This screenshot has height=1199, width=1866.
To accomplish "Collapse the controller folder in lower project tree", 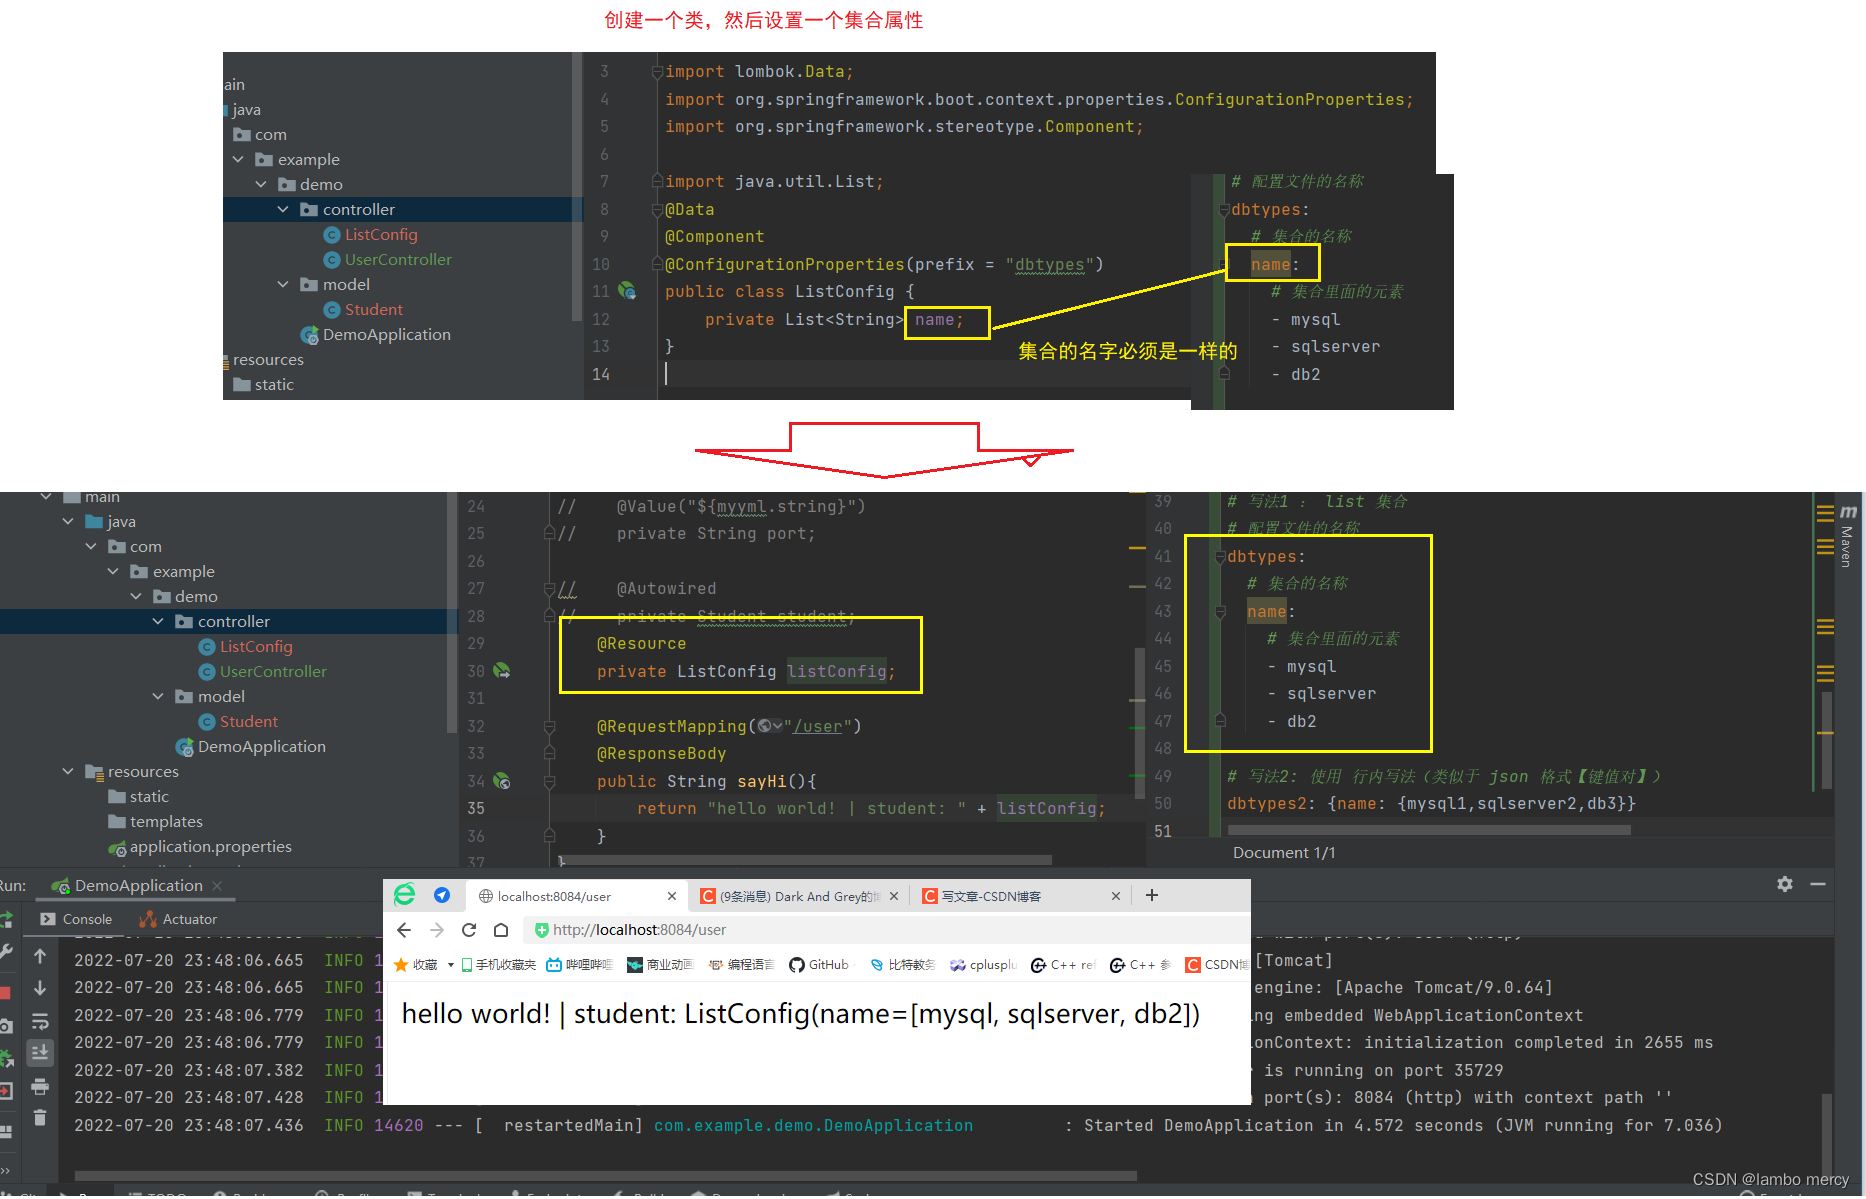I will pyautogui.click(x=158, y=622).
